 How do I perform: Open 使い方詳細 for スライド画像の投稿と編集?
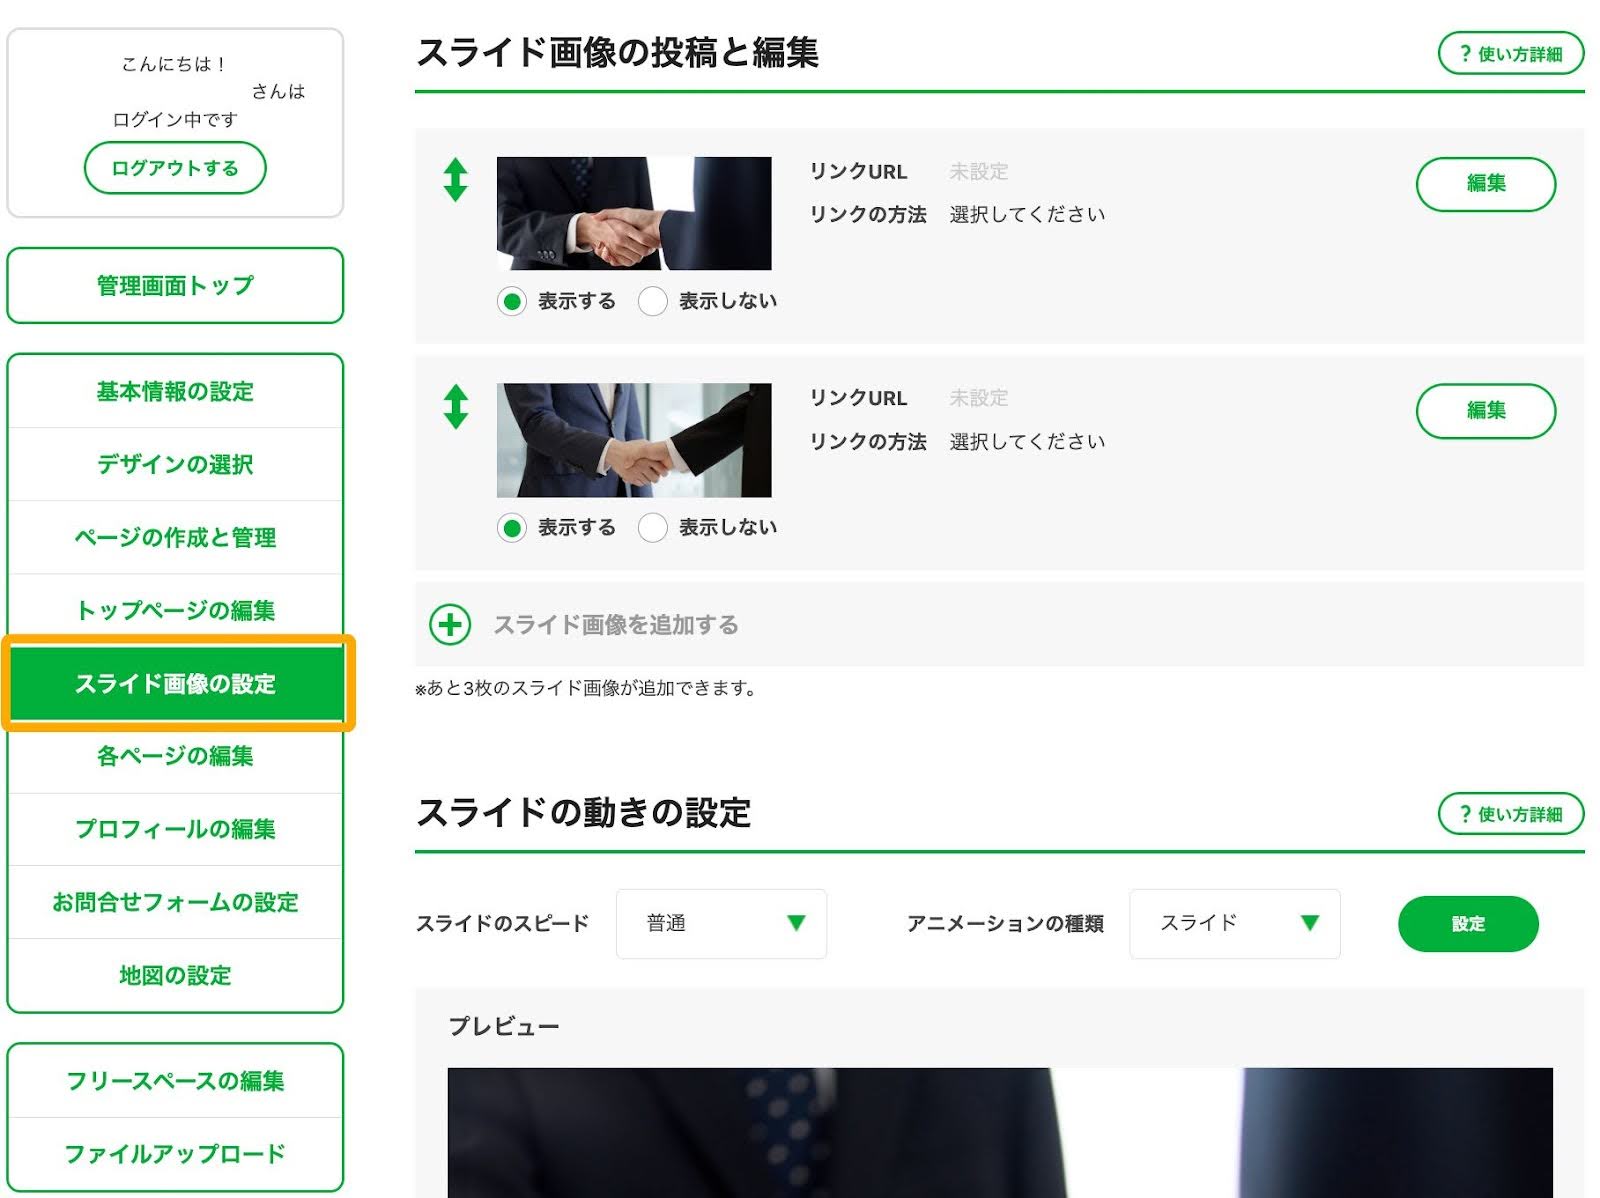pyautogui.click(x=1511, y=54)
